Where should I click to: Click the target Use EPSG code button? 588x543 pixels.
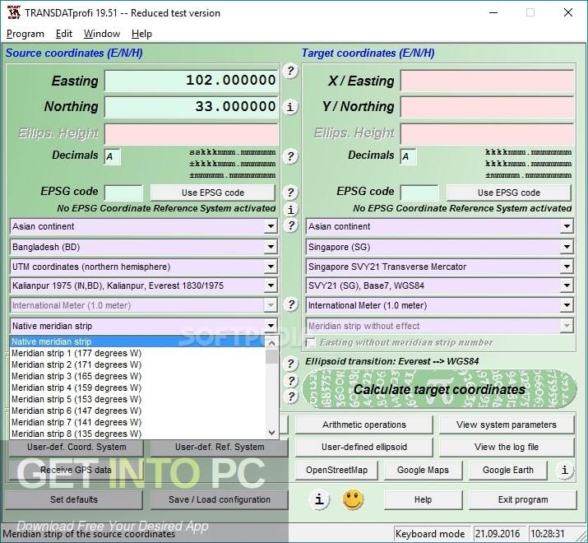pyautogui.click(x=508, y=192)
